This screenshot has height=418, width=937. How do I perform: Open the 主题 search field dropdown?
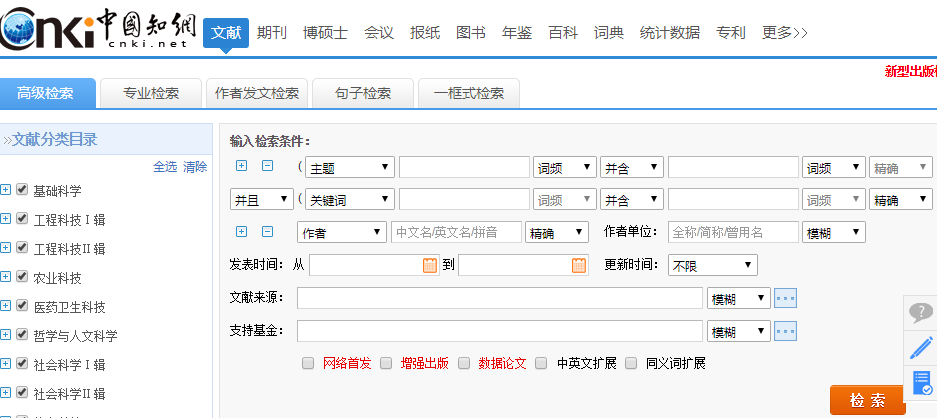350,167
